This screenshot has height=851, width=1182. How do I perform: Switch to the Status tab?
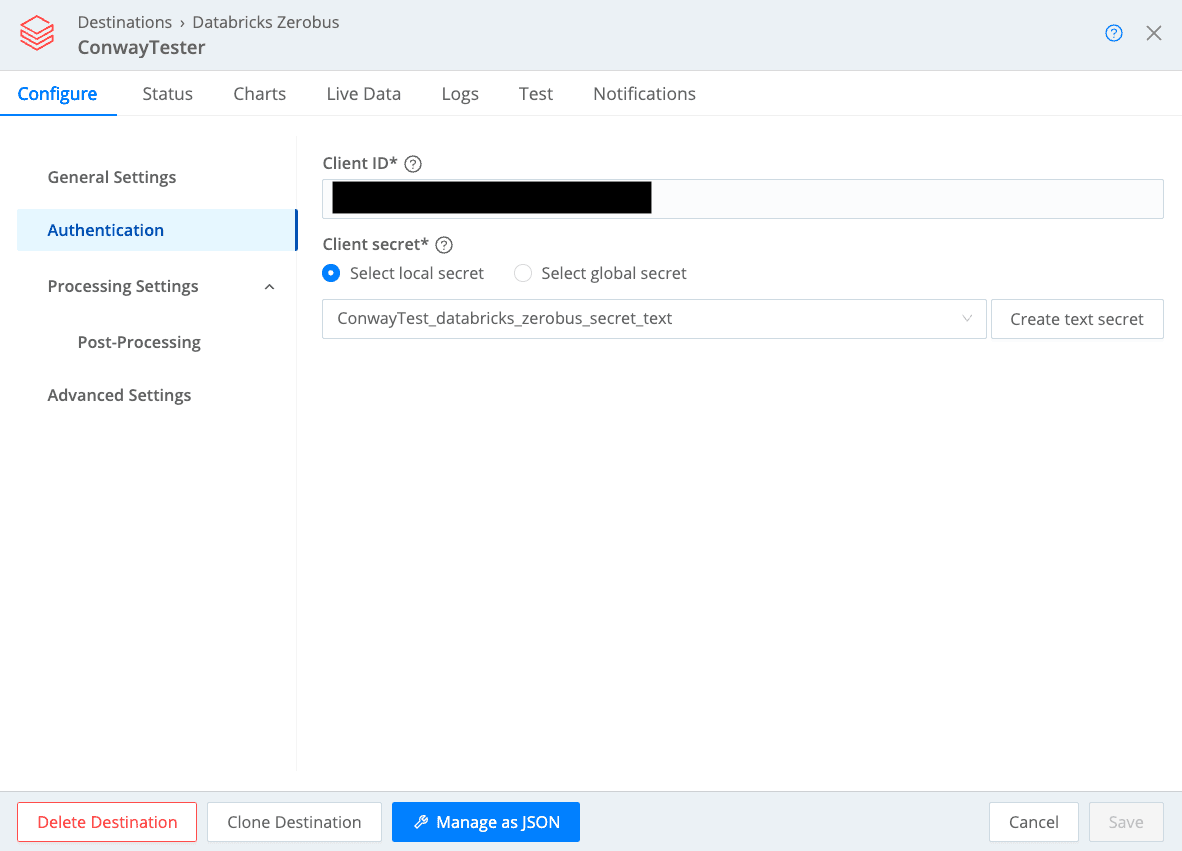[x=167, y=93]
